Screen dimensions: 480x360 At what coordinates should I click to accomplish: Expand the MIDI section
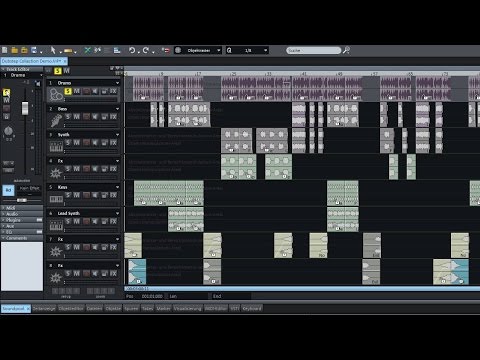point(22,208)
